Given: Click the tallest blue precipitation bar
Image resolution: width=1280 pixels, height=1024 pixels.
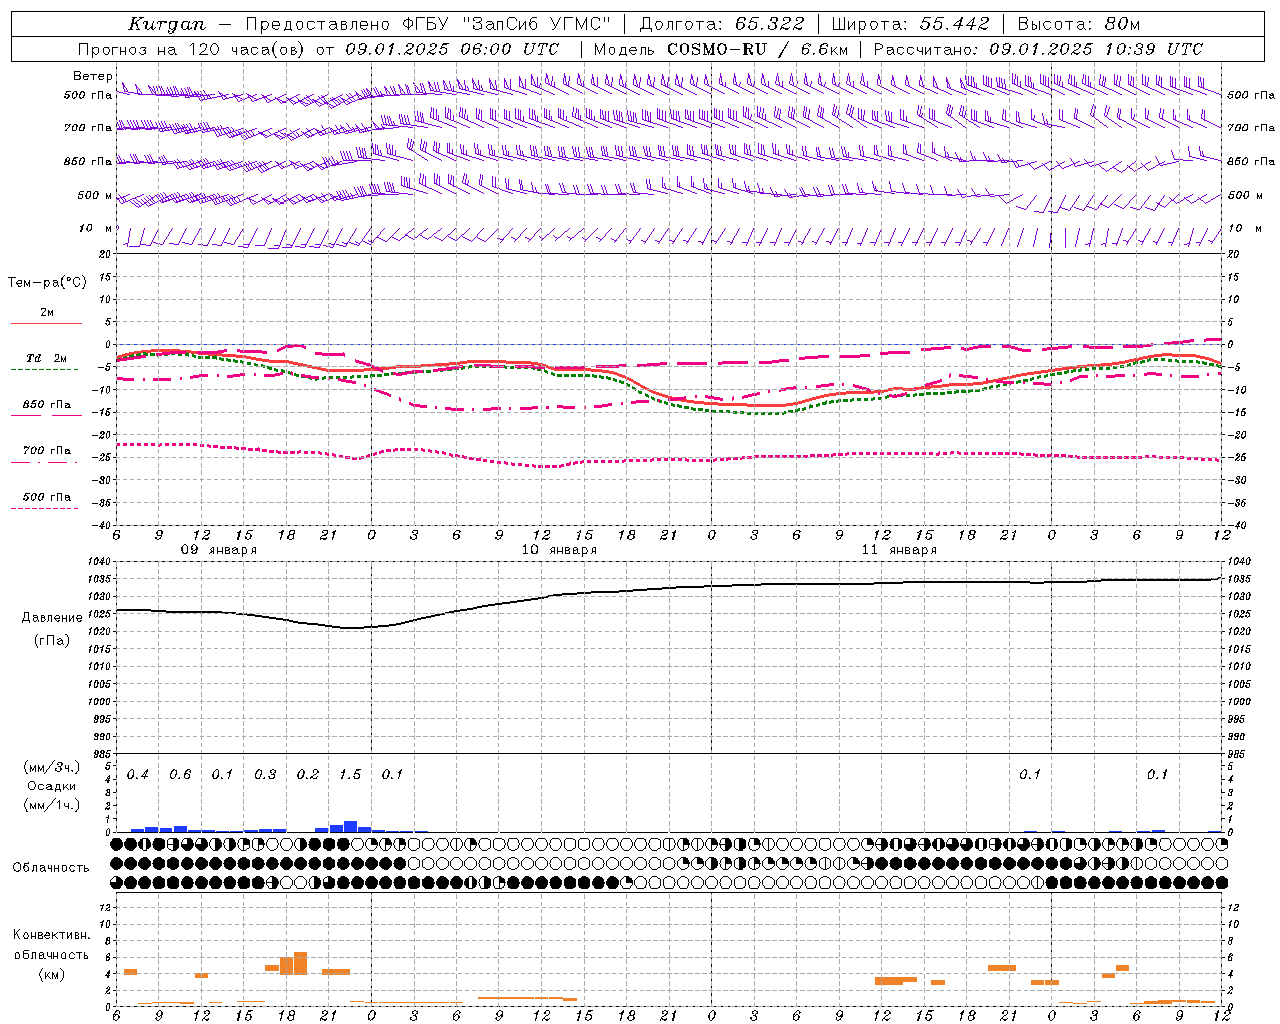Looking at the screenshot, I should [x=350, y=826].
